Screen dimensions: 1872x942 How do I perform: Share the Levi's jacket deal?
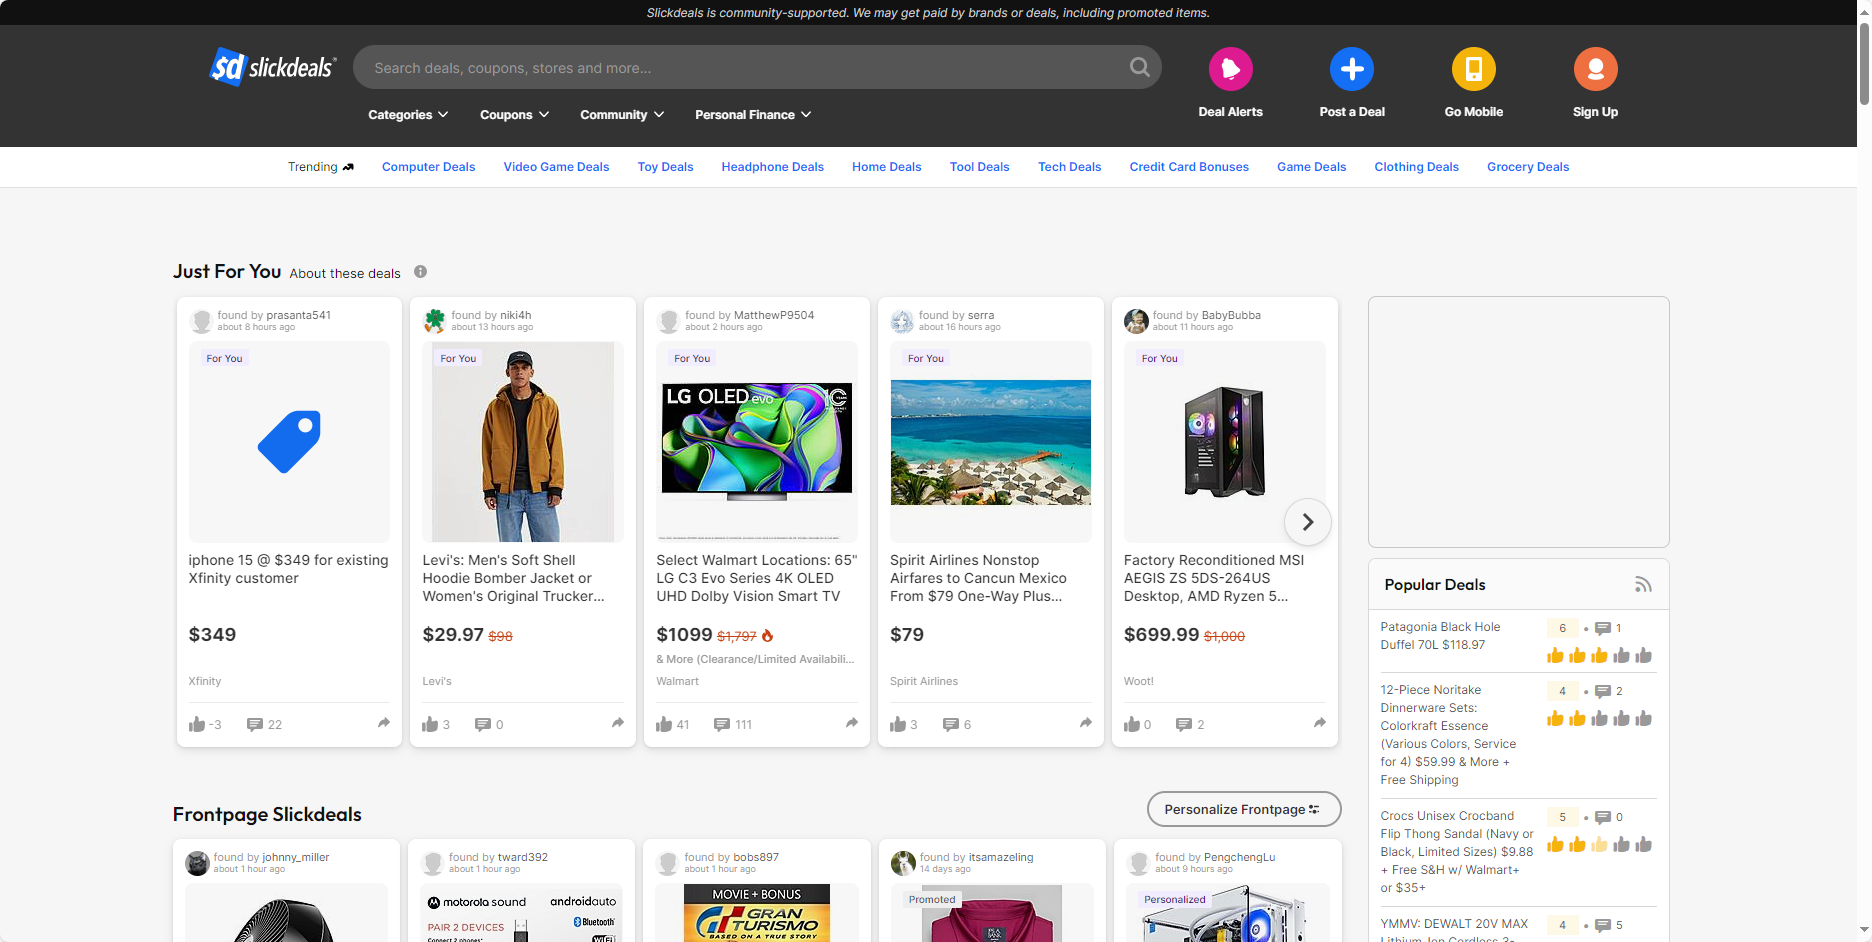pos(618,723)
